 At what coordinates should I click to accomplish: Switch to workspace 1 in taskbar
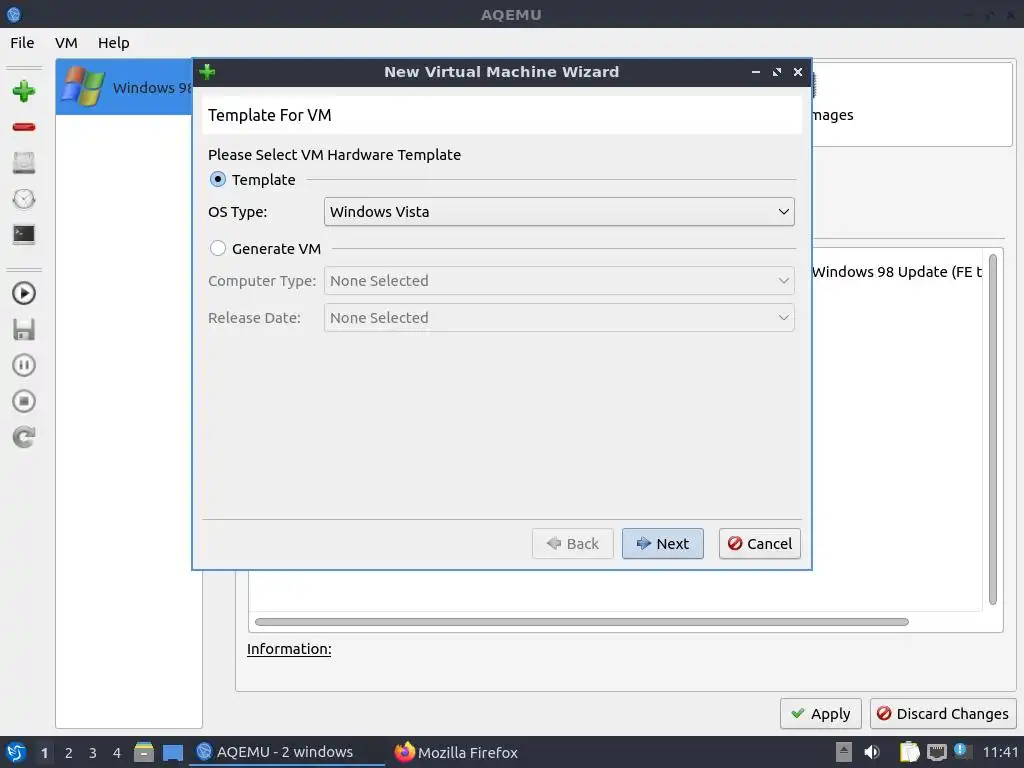pos(44,752)
